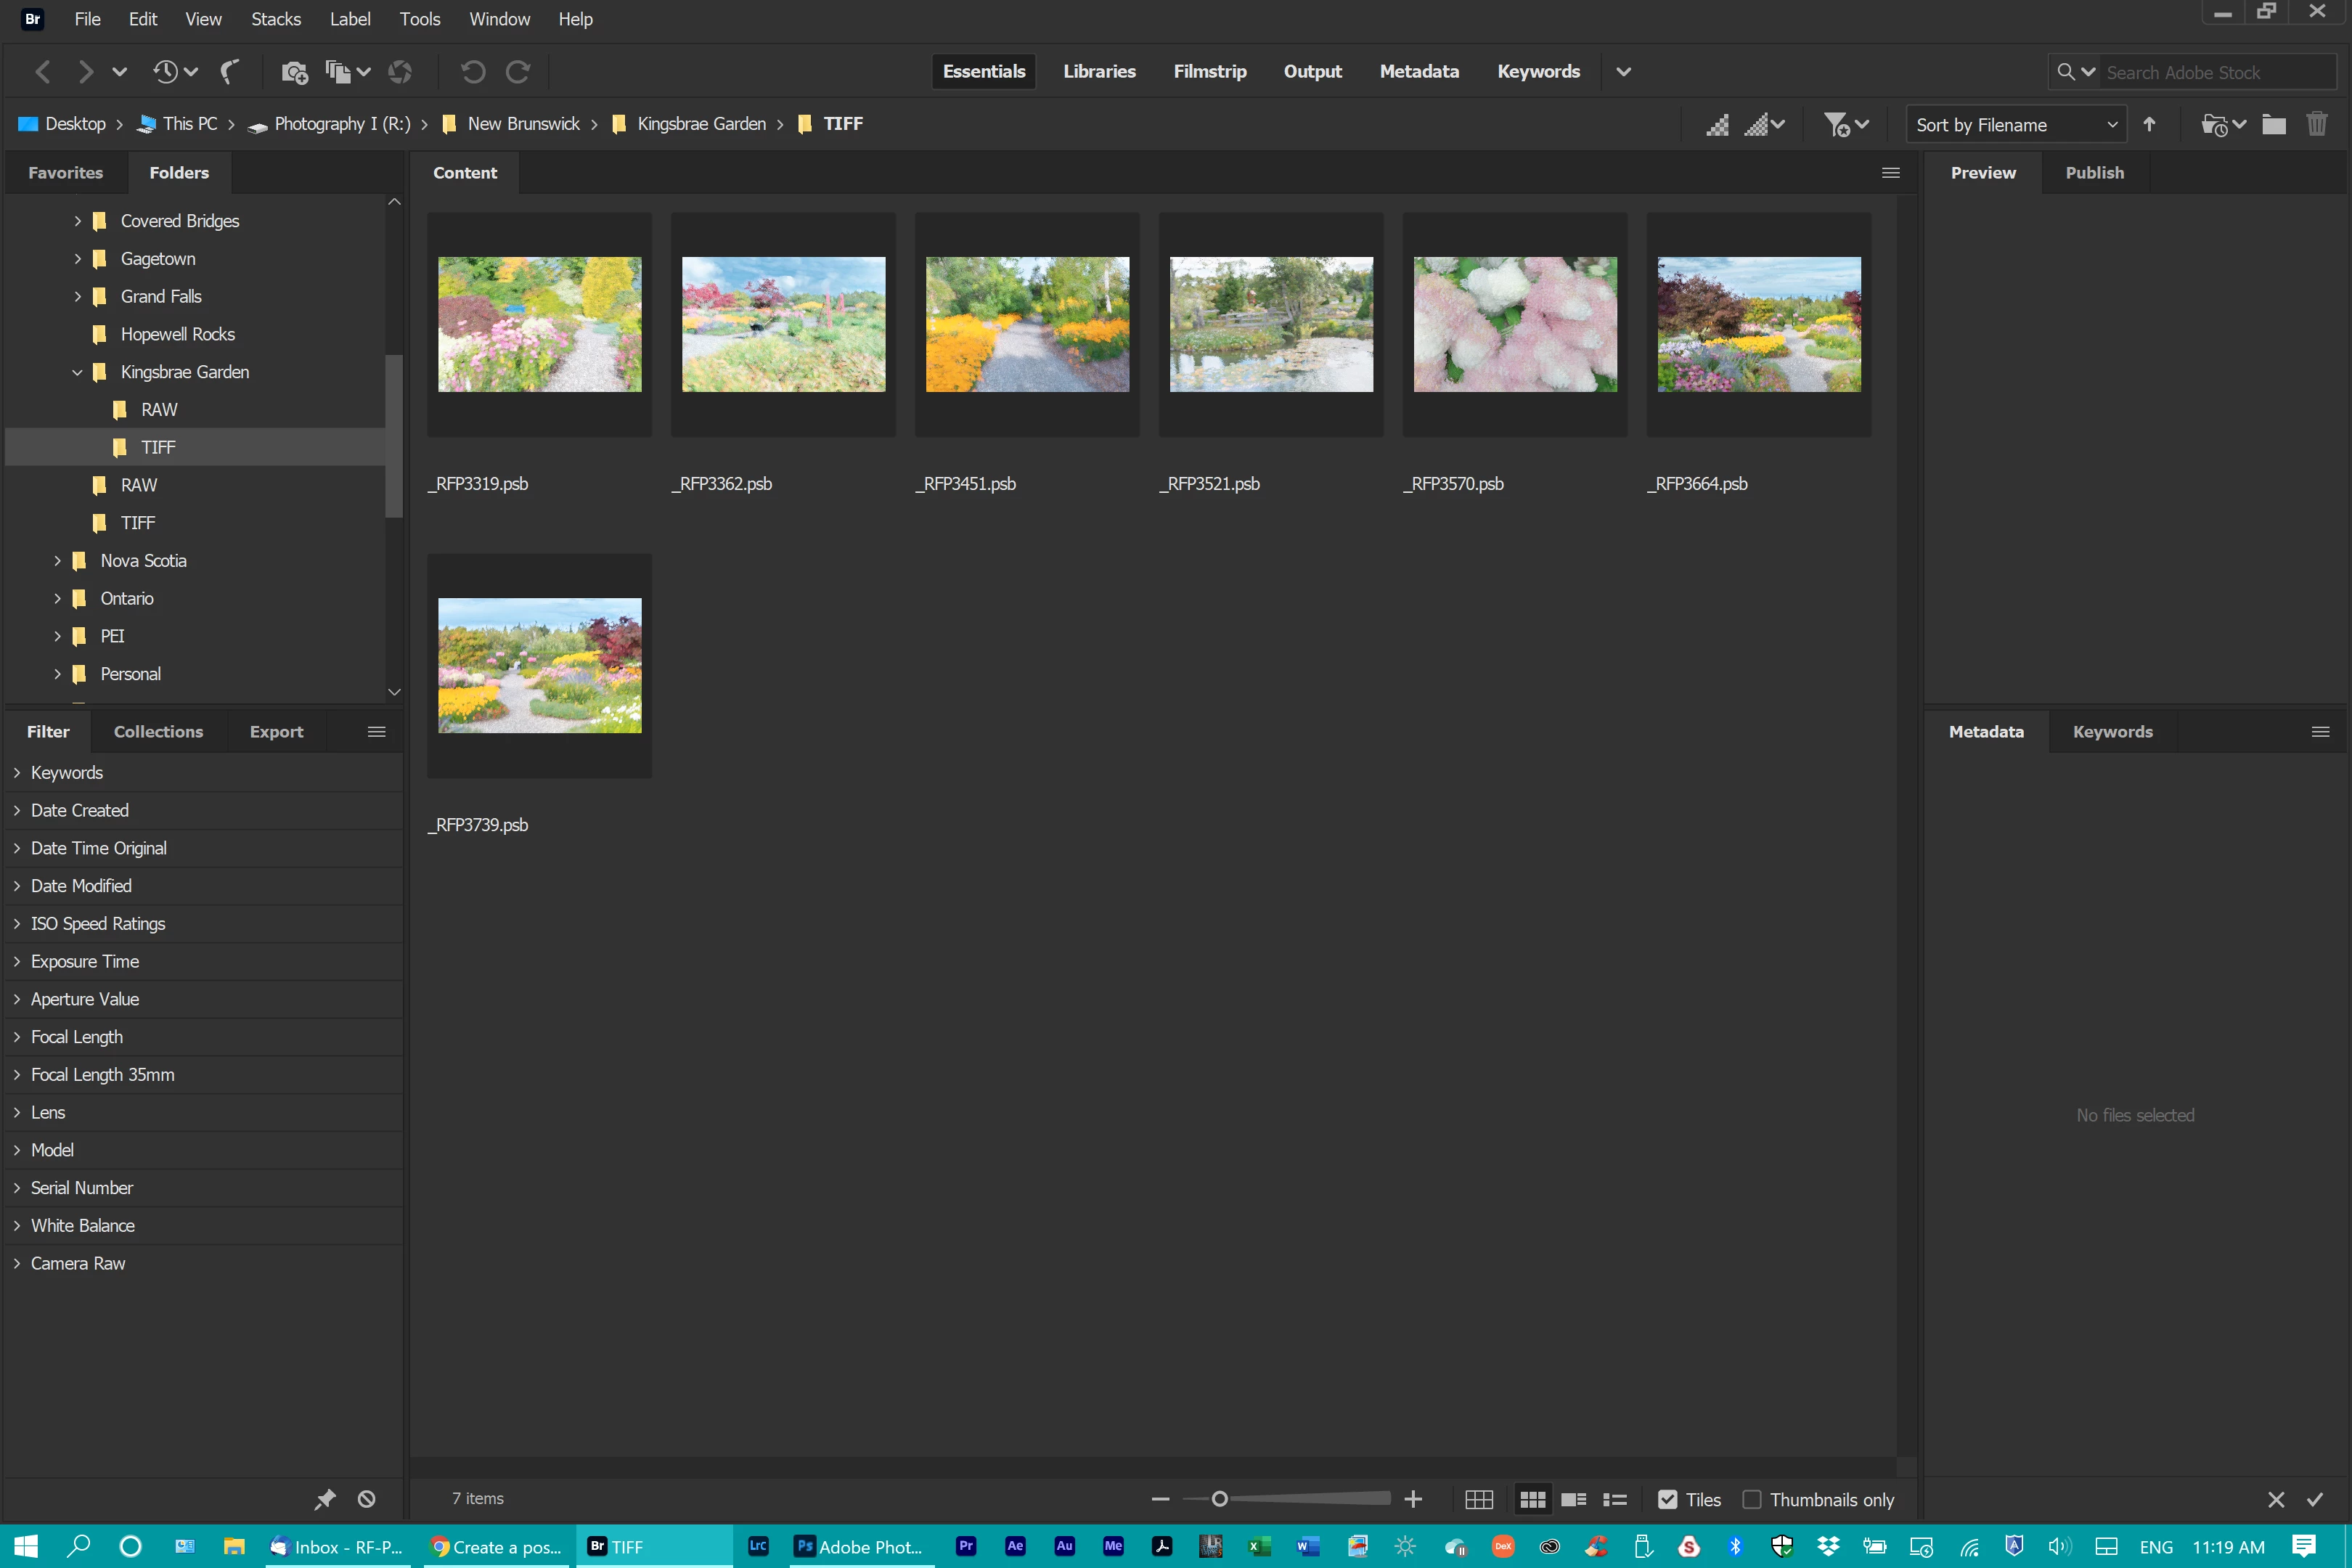
Task: Click the Open recent file folder icon
Action: pyautogui.click(x=2213, y=124)
